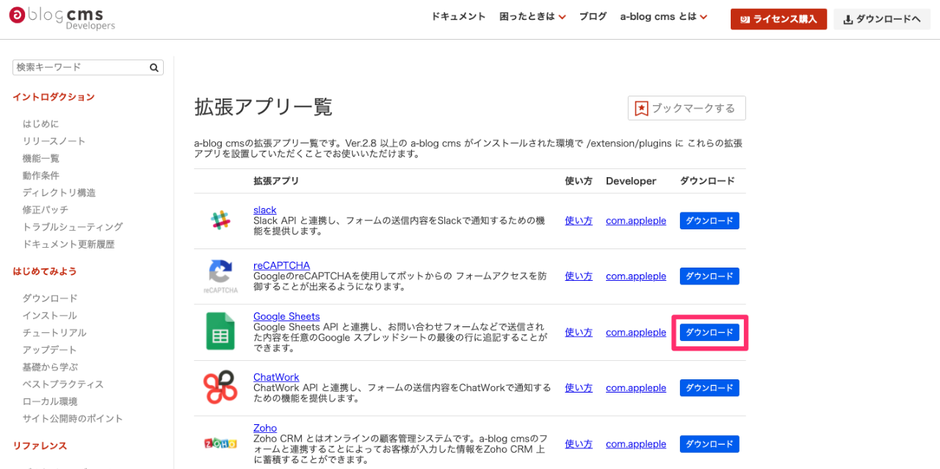Open the 使い方 link for Slack

click(x=578, y=221)
